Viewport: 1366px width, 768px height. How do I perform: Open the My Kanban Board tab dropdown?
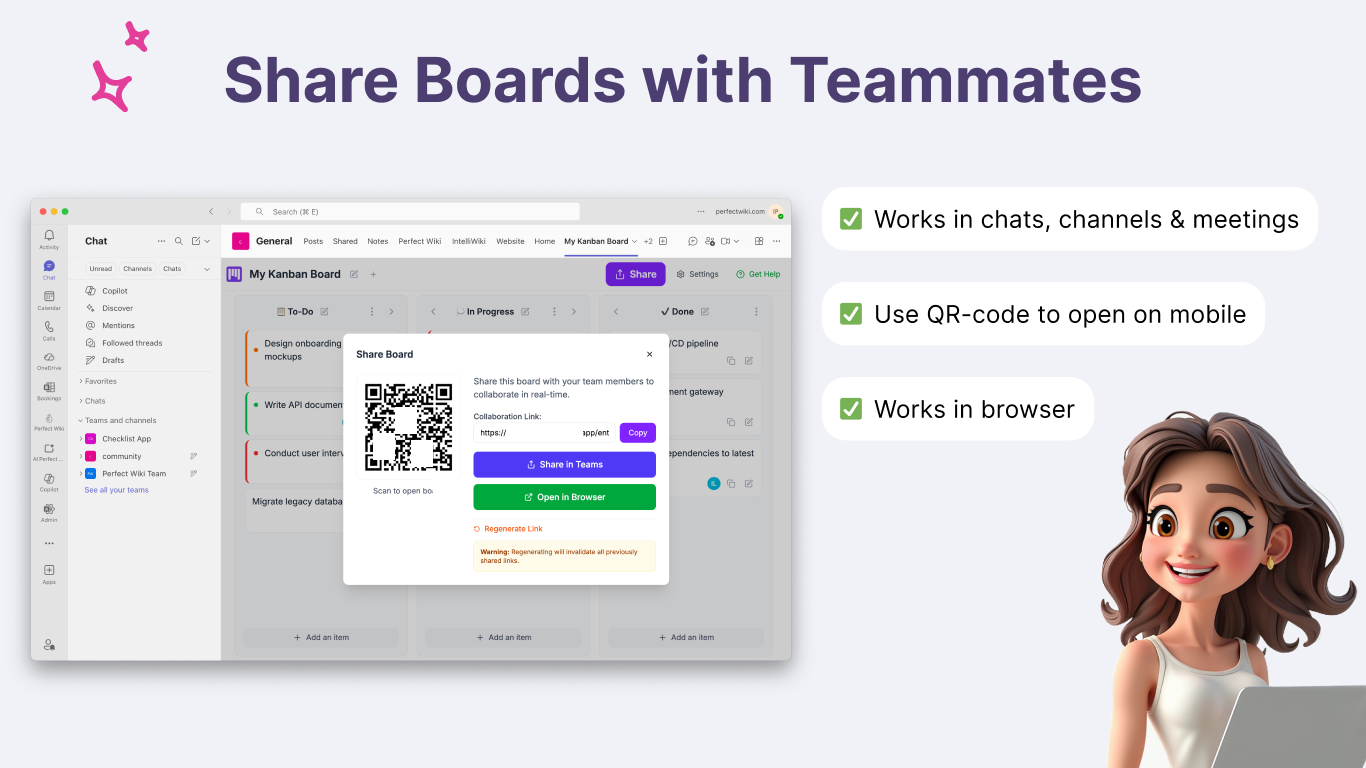(x=635, y=241)
